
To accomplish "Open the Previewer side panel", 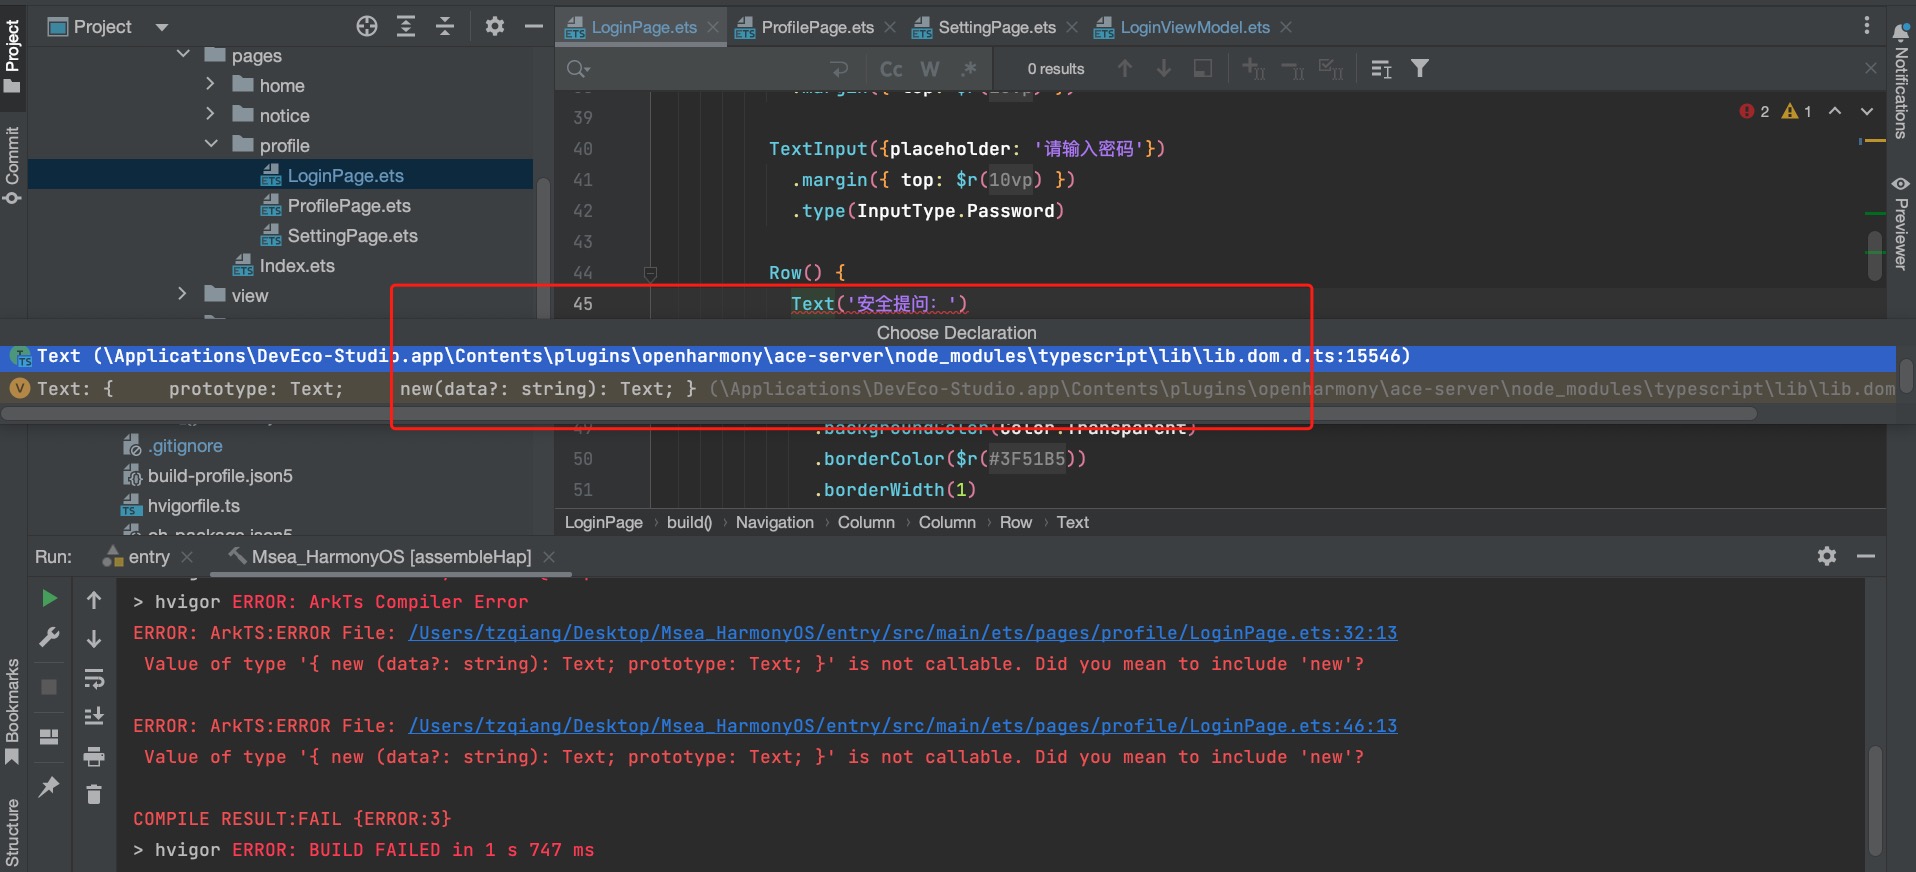I will (x=1901, y=224).
